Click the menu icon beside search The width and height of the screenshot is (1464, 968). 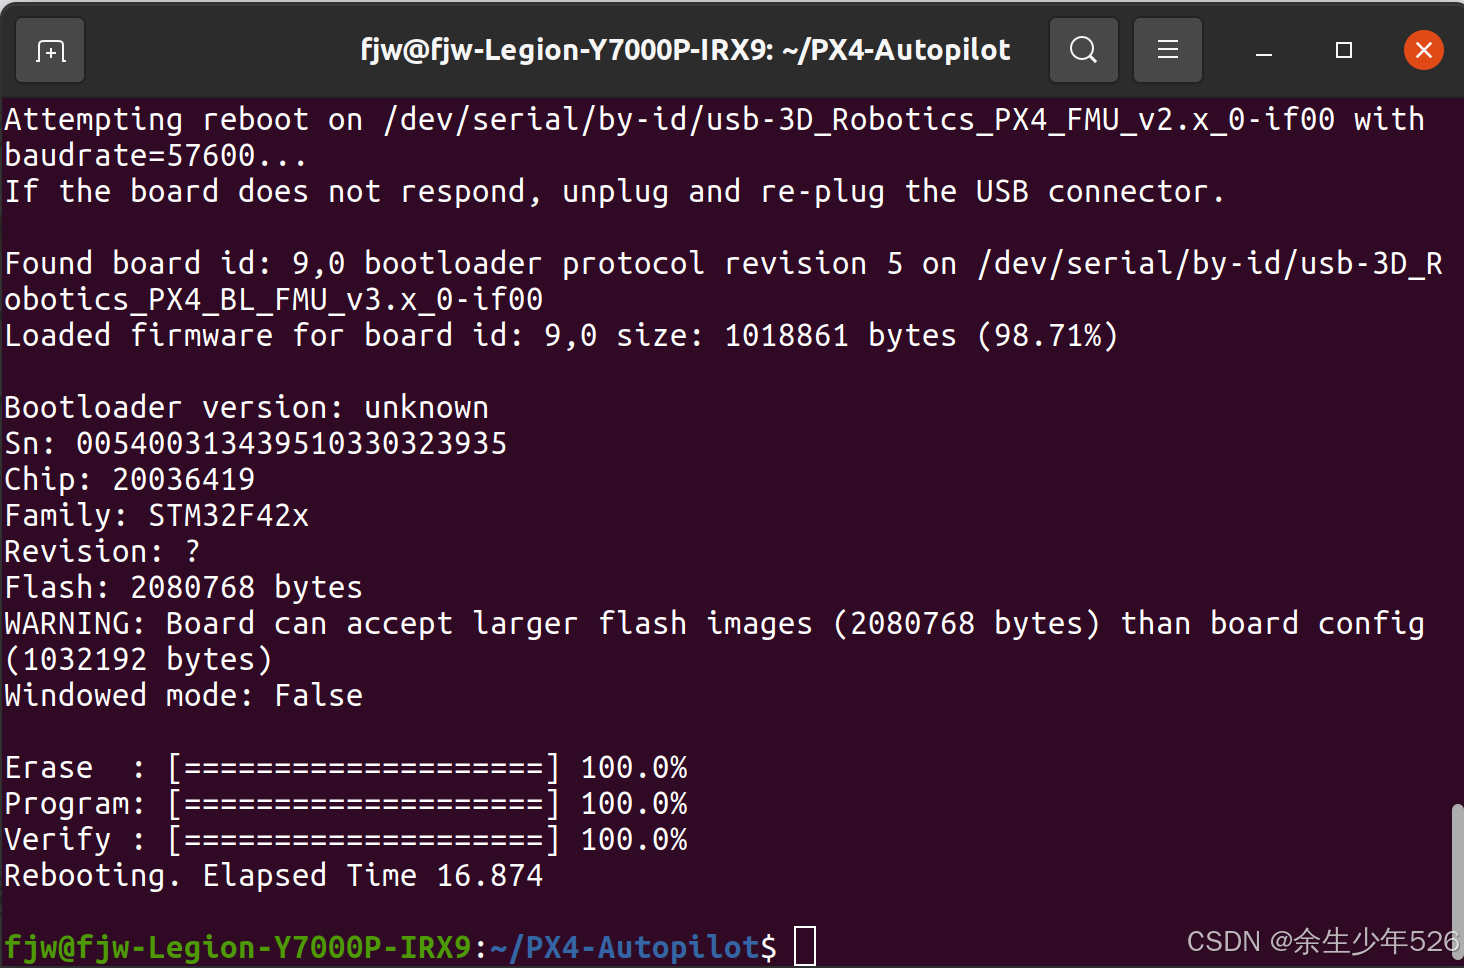coord(1167,49)
